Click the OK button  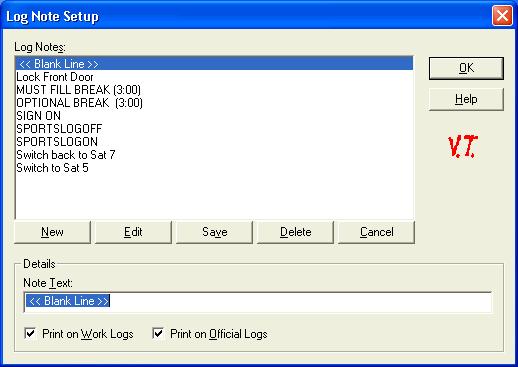[466, 68]
